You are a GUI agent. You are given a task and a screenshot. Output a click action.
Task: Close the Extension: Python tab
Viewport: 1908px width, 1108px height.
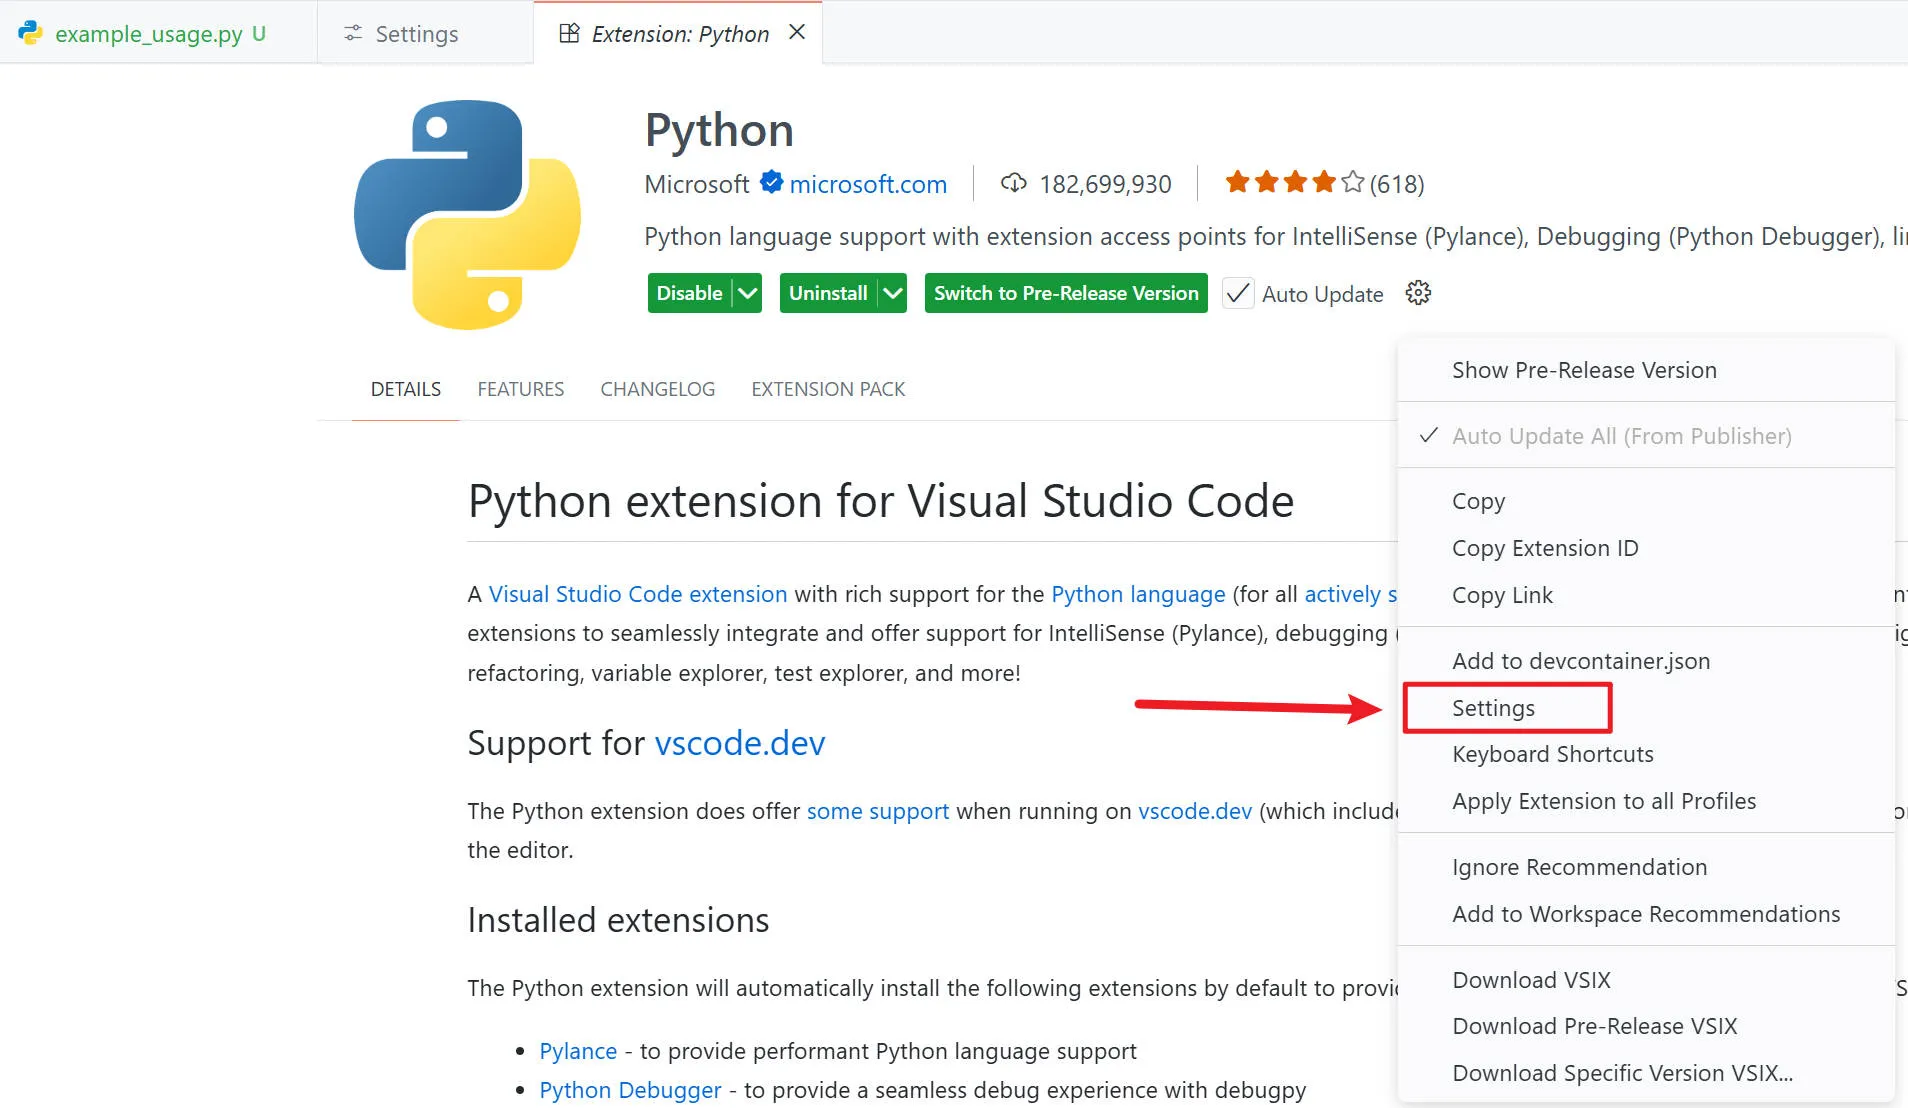[797, 33]
